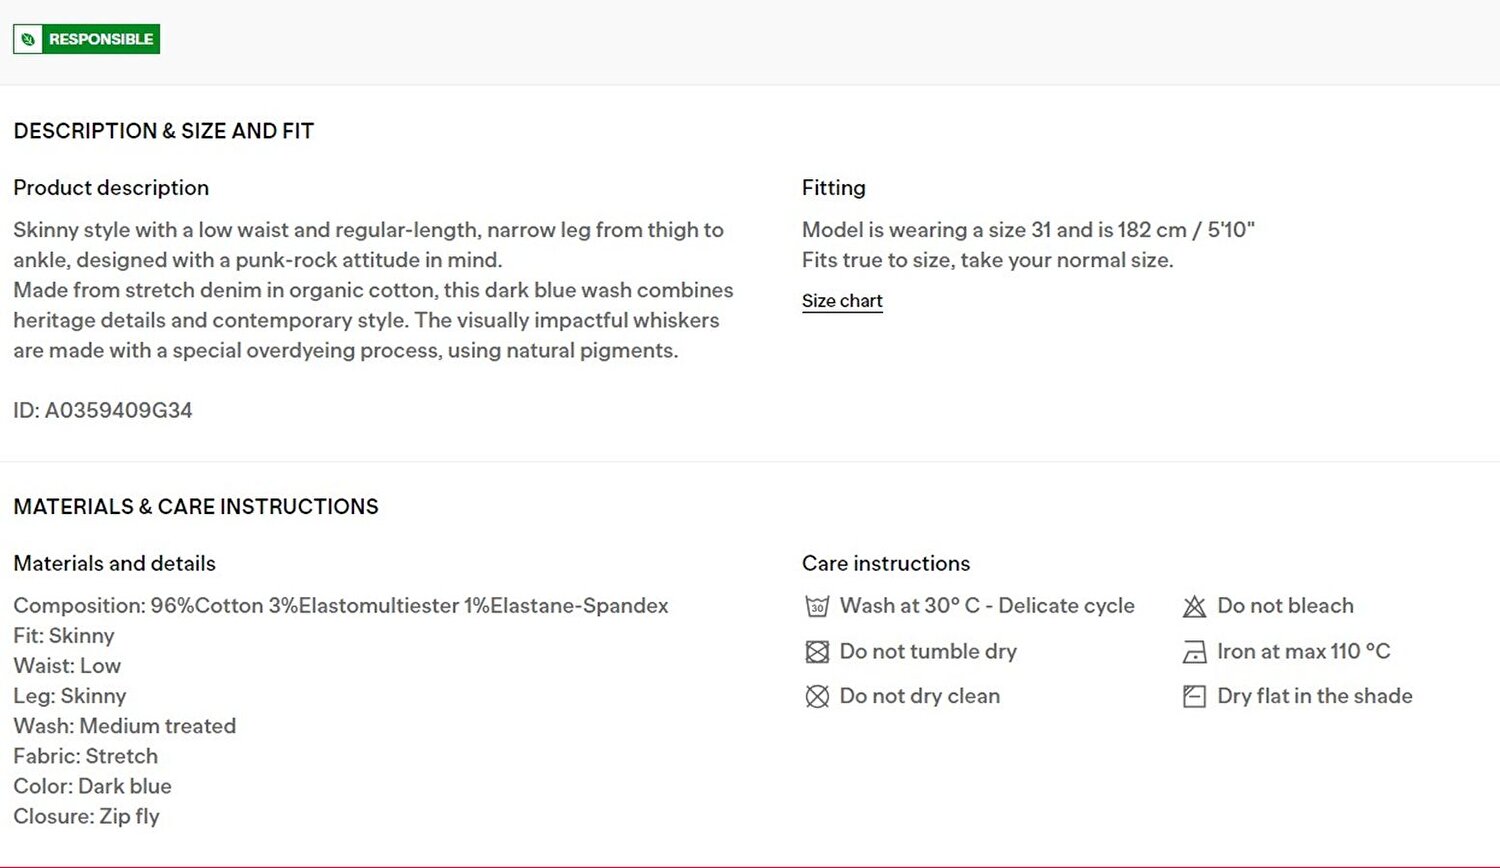
Task: Click the RESPONSIBLE badge label
Action: (101, 39)
